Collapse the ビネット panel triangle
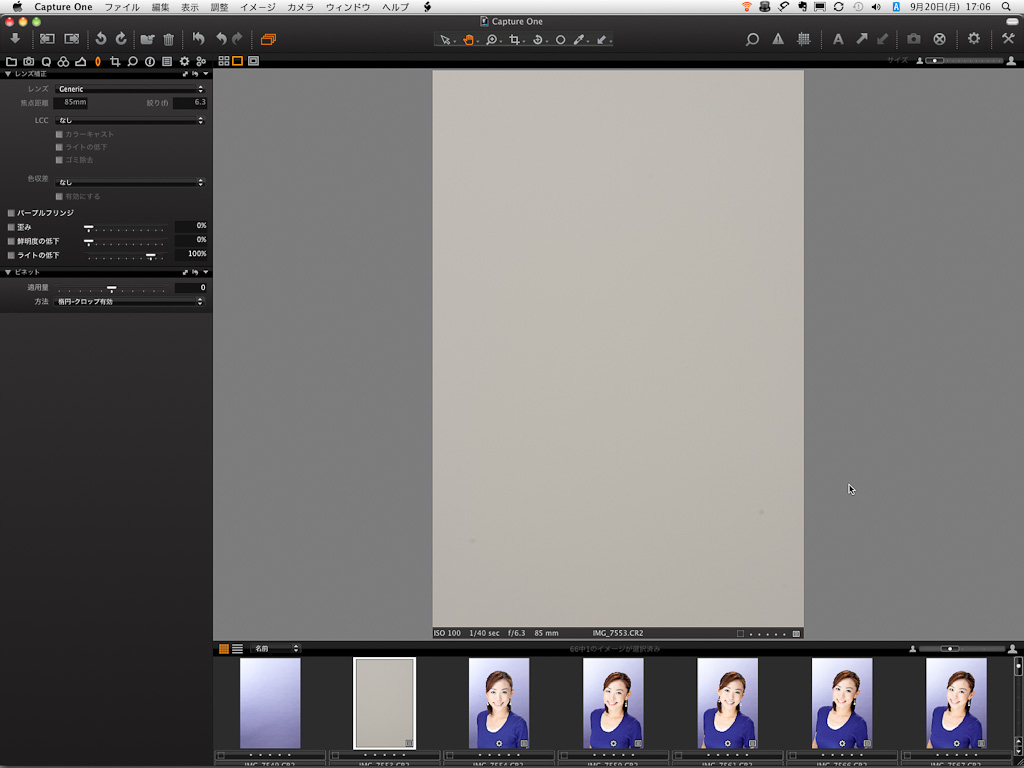 tap(8, 272)
